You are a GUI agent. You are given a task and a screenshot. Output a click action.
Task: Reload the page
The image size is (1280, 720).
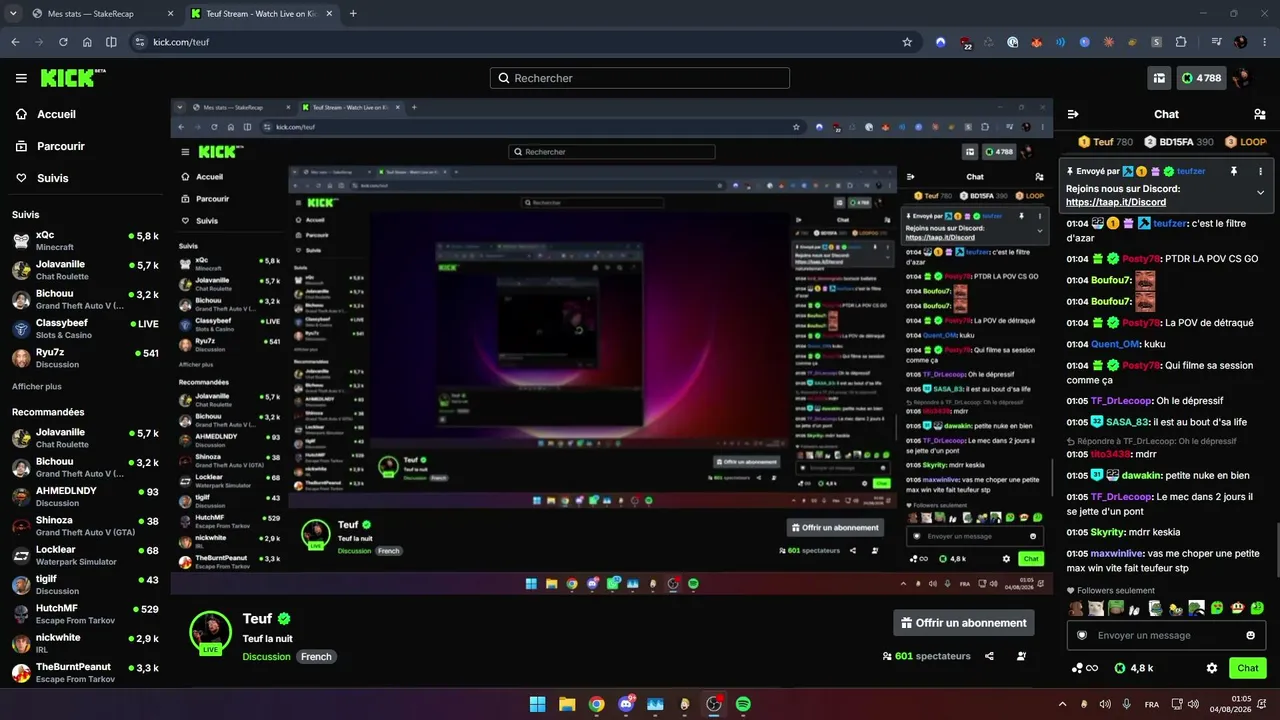[63, 42]
